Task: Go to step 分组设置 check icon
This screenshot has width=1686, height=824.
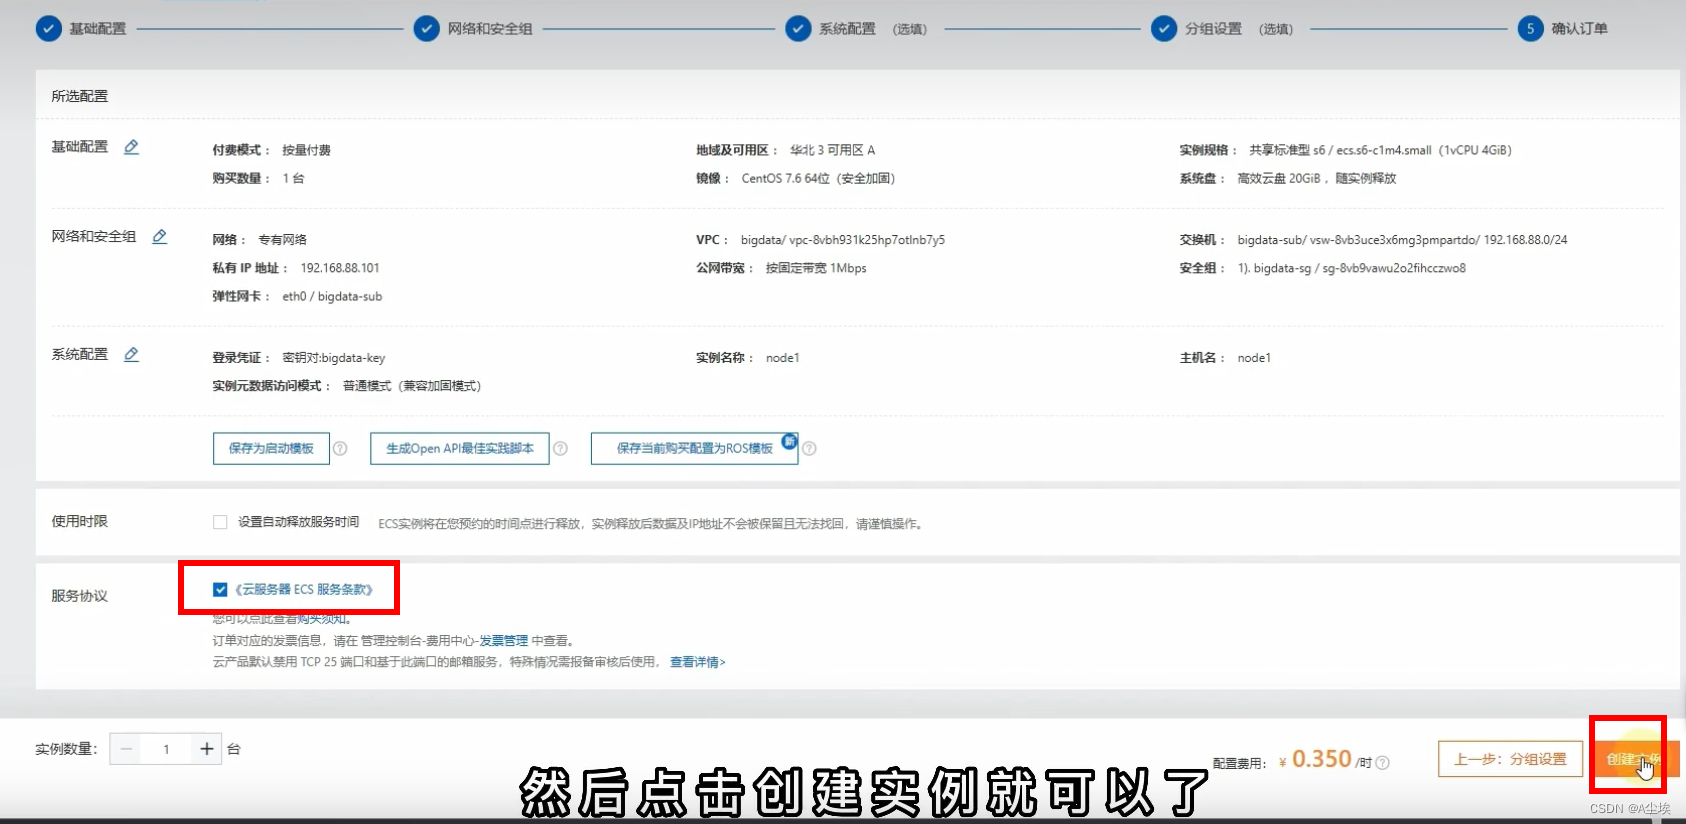Action: pyautogui.click(x=1164, y=29)
